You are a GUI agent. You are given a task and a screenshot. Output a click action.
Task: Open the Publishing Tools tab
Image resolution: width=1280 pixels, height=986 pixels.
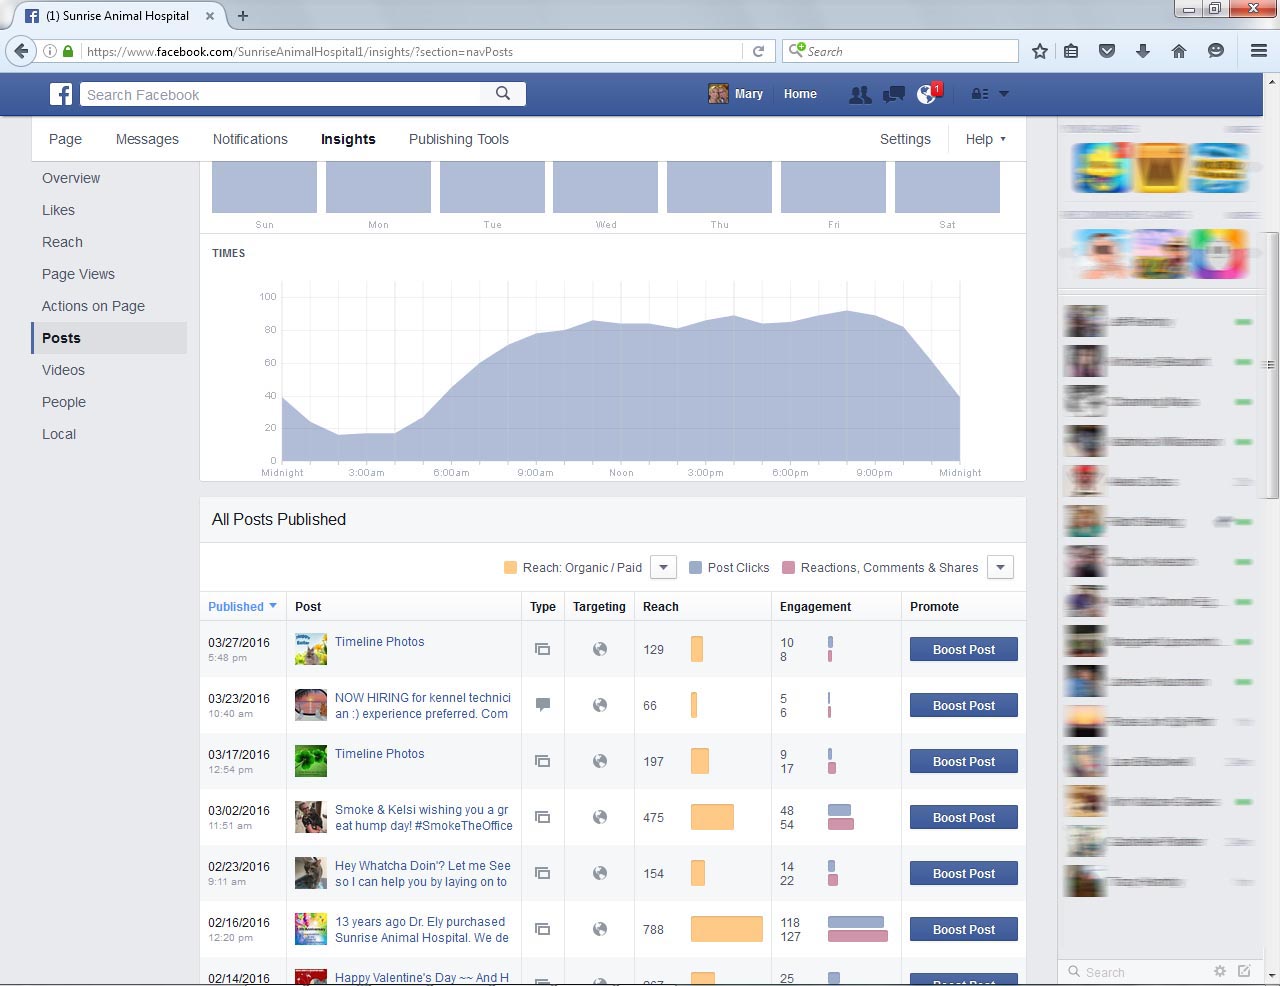[459, 139]
